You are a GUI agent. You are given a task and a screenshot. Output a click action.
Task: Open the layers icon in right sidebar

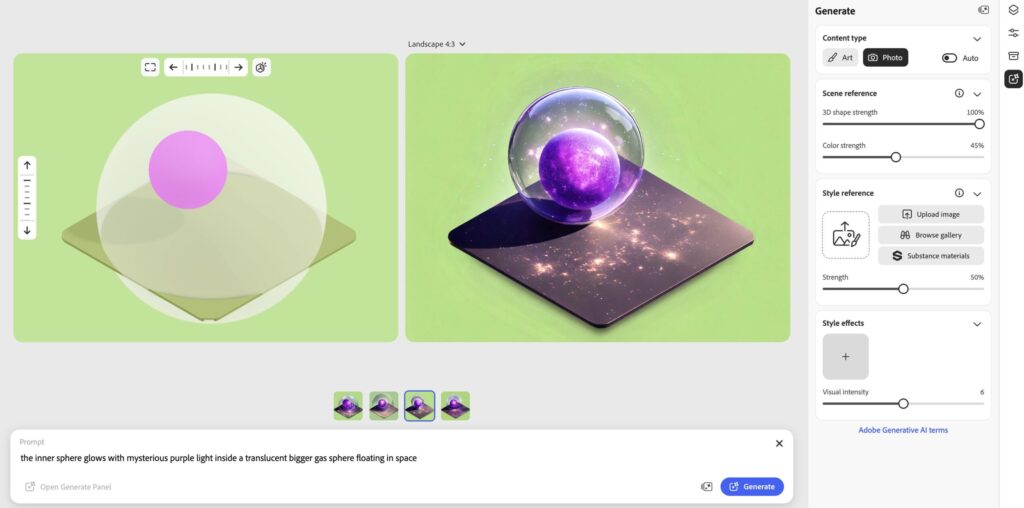(1013, 10)
